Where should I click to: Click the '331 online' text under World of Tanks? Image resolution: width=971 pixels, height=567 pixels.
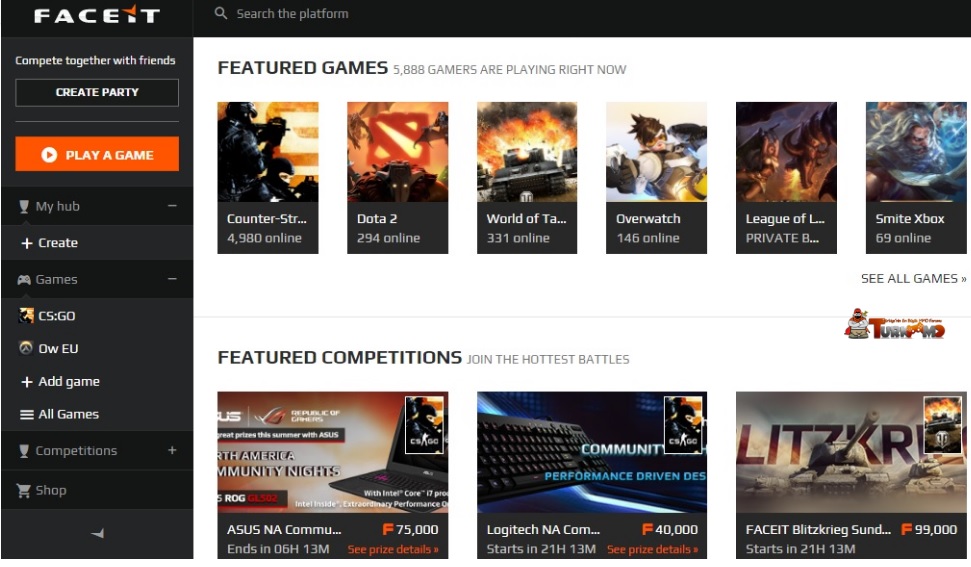[x=518, y=238]
